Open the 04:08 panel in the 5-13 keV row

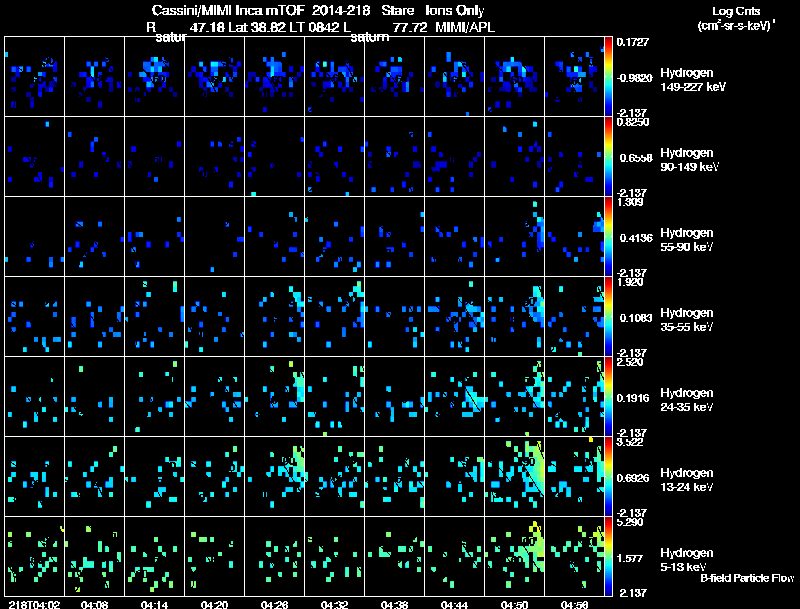click(x=94, y=556)
